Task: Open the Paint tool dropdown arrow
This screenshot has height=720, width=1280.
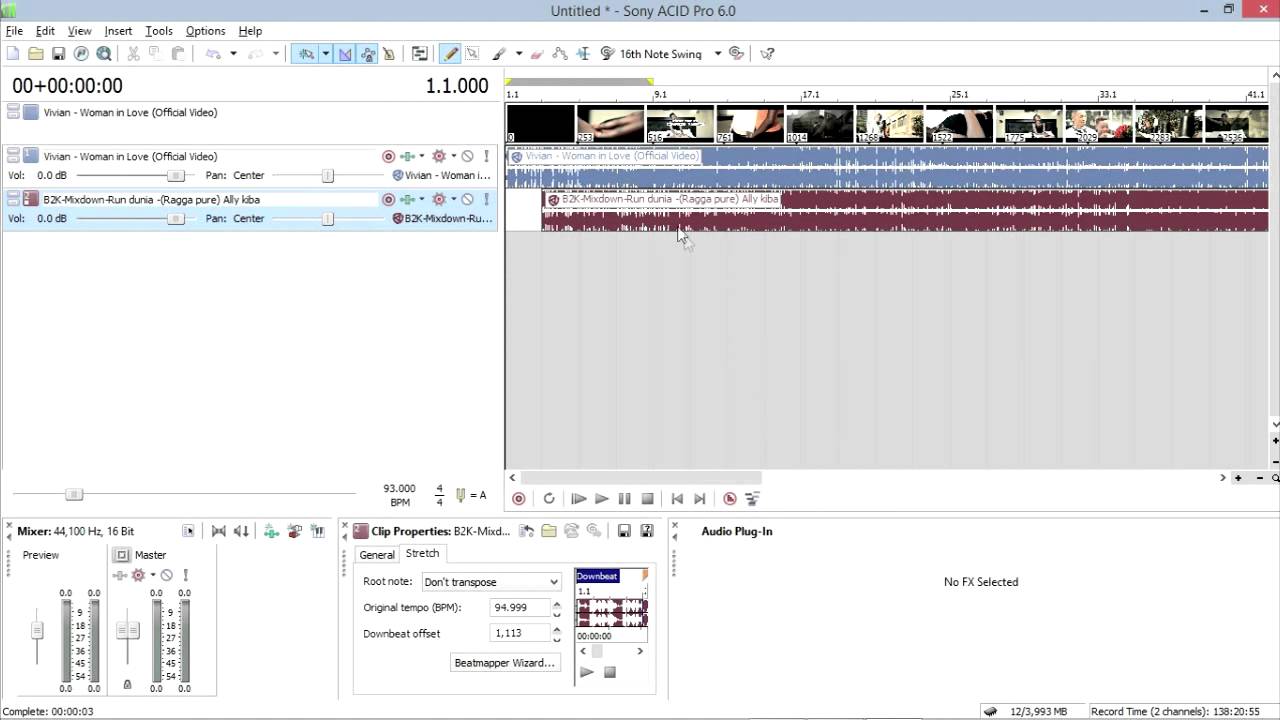Action: pyautogui.click(x=519, y=54)
